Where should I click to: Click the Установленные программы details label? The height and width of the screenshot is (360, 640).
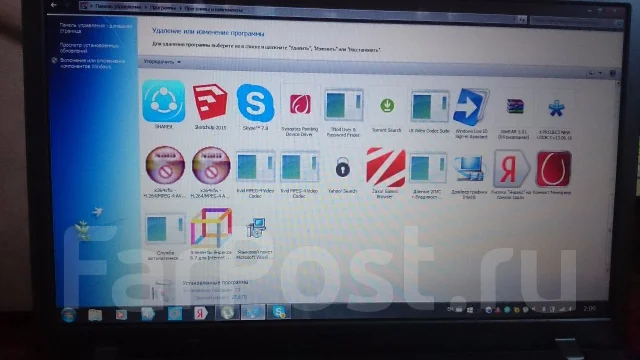(215, 282)
